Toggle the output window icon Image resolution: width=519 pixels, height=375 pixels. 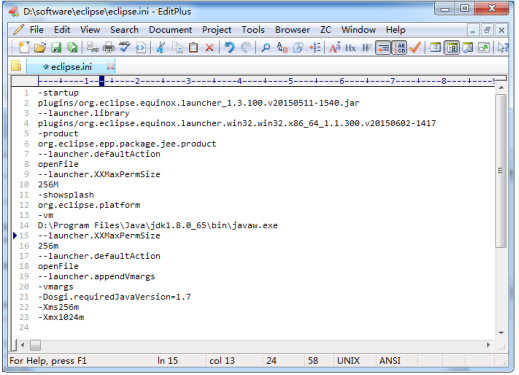pyautogui.click(x=468, y=48)
